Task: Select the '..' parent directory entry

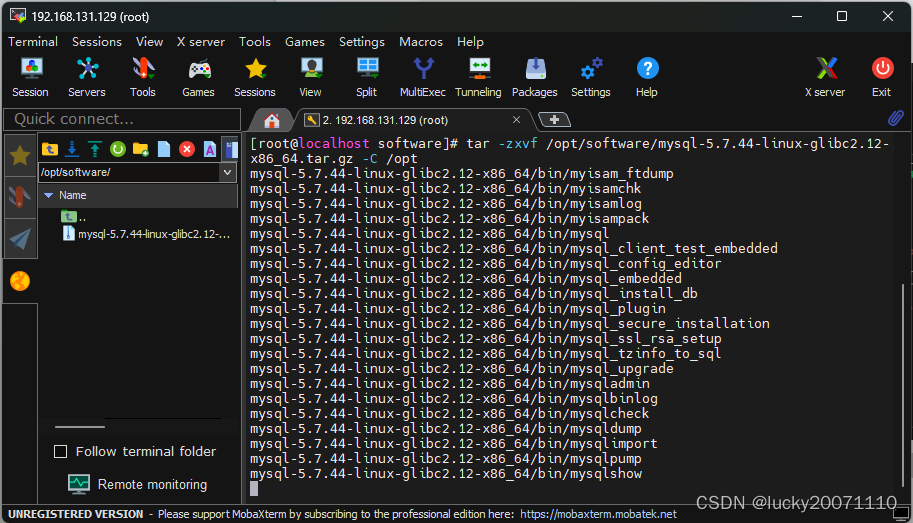Action: (x=75, y=217)
